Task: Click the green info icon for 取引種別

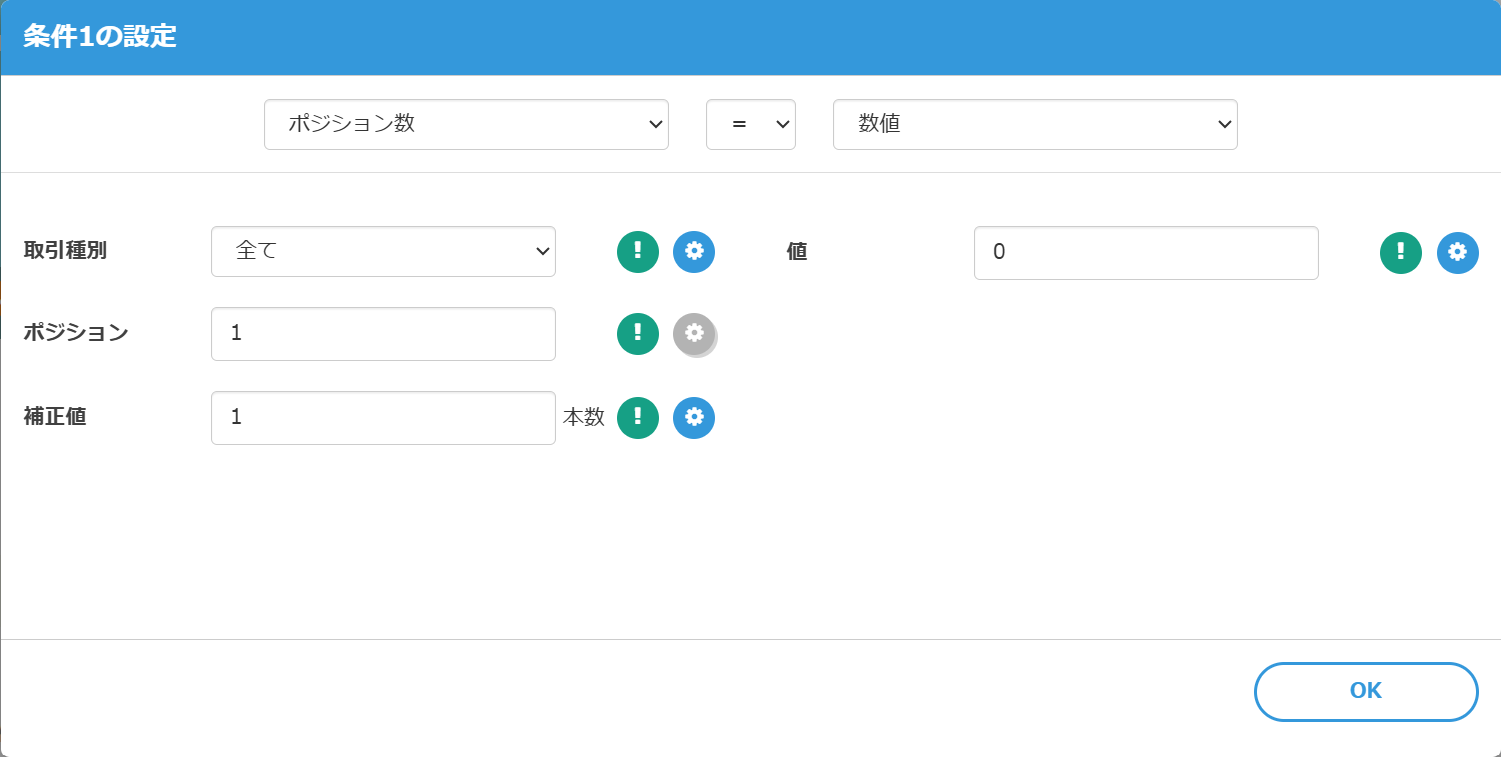Action: (x=638, y=252)
